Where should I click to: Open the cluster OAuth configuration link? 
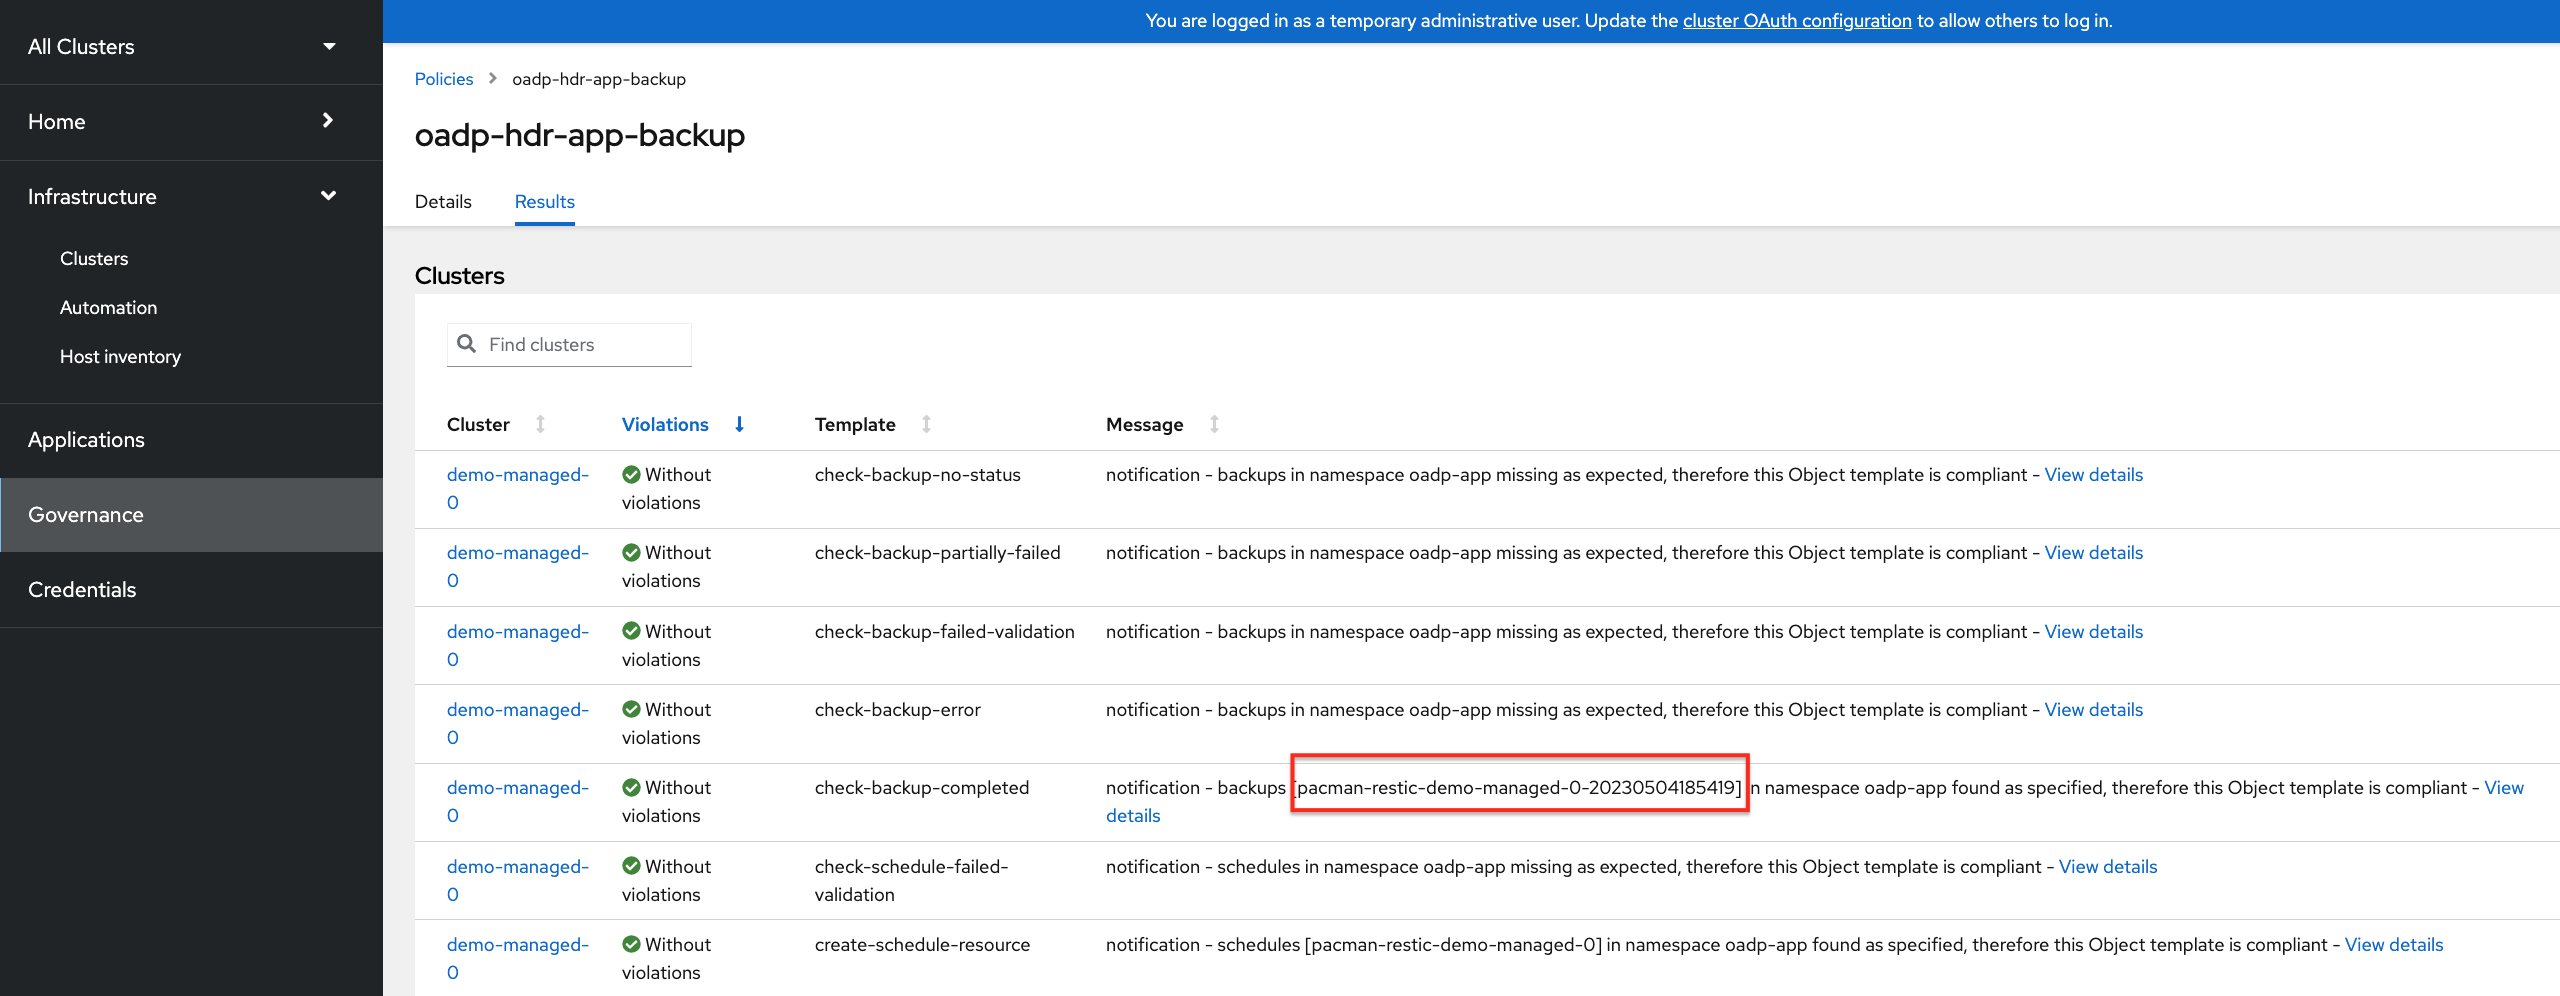tap(1796, 21)
